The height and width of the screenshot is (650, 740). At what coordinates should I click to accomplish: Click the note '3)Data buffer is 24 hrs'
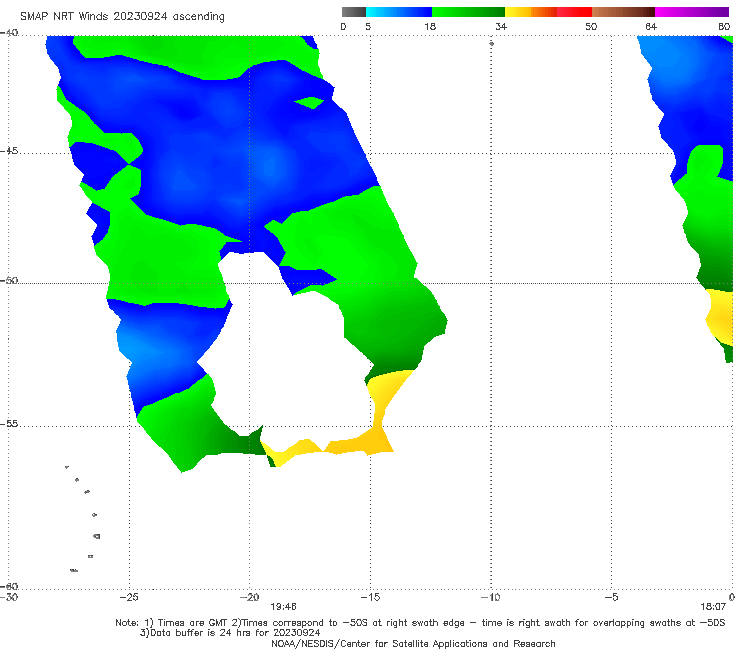(230, 633)
